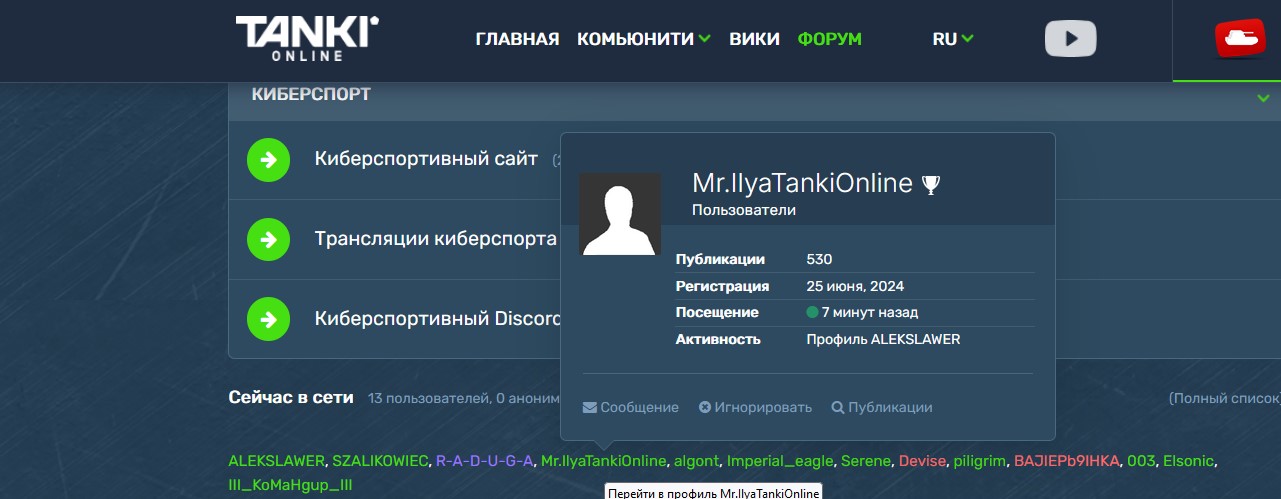
Task: Open piligrim user profile
Action: [x=978, y=461]
